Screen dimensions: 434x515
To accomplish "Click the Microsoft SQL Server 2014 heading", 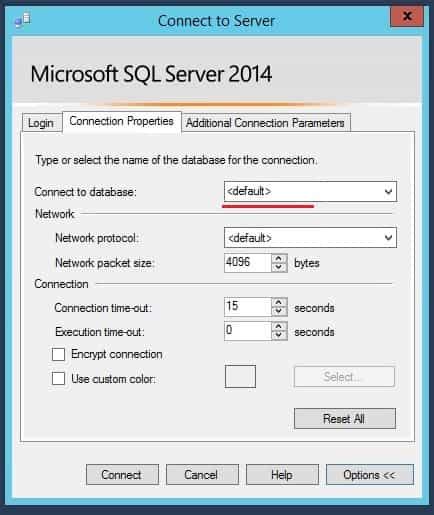I will click(151, 74).
